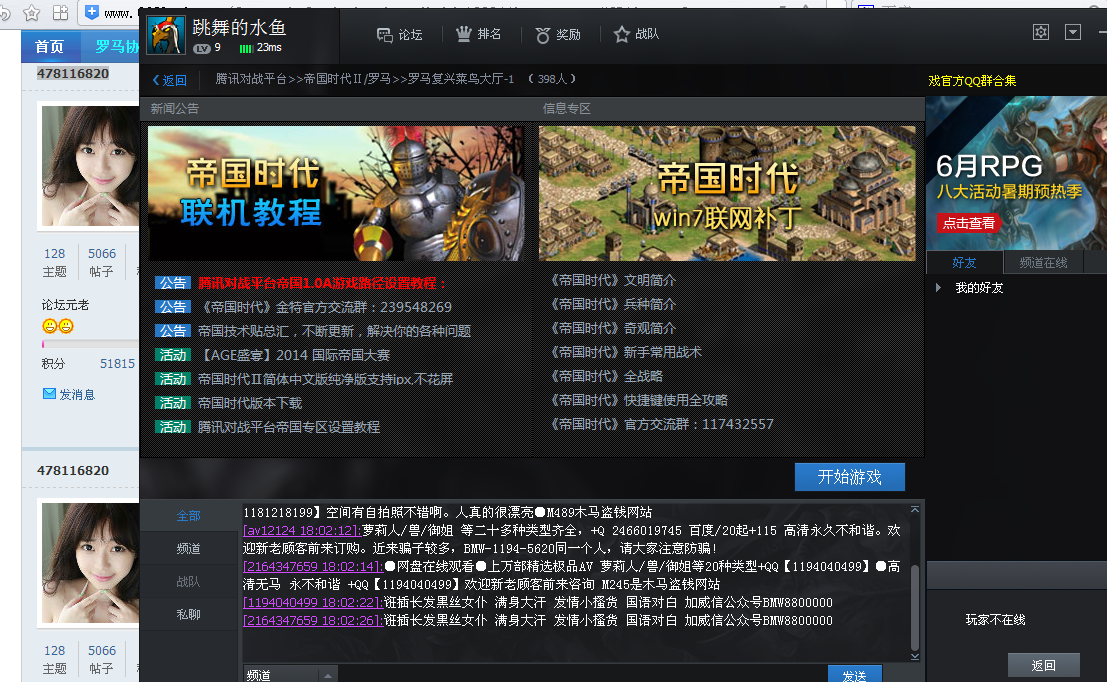
Task: Click the 发送 send button
Action: [854, 675]
